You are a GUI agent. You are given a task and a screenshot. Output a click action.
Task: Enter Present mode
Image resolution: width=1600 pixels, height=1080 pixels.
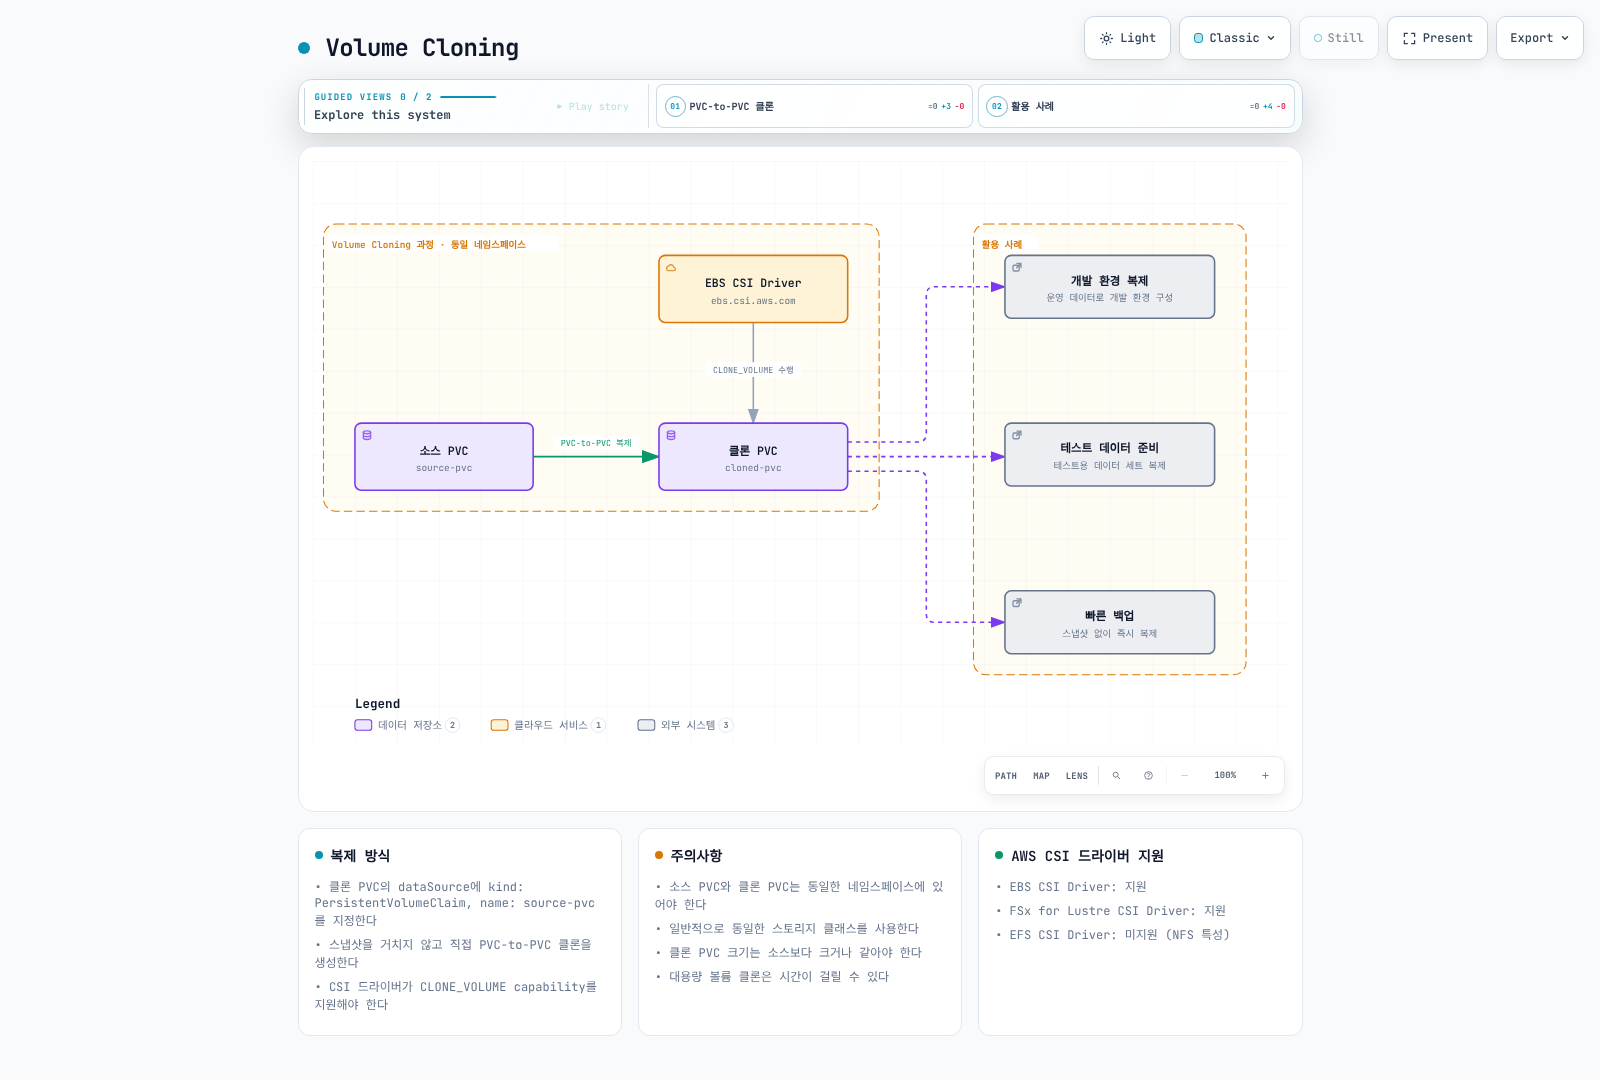pos(1437,38)
